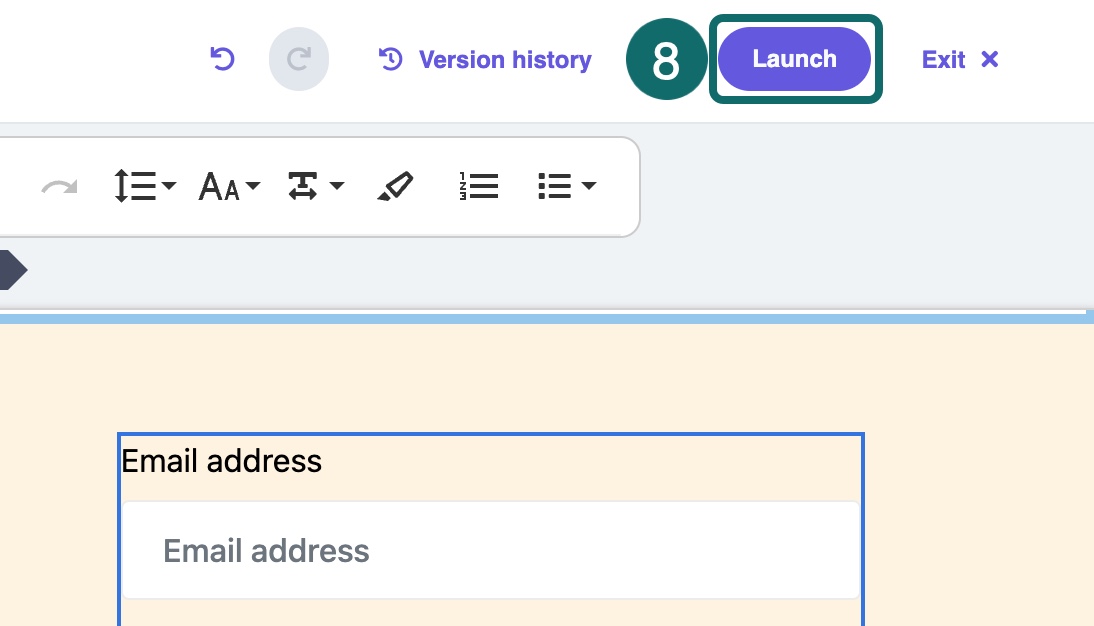The image size is (1094, 626).
Task: Click the clock icon beside Version history
Action: 390,60
